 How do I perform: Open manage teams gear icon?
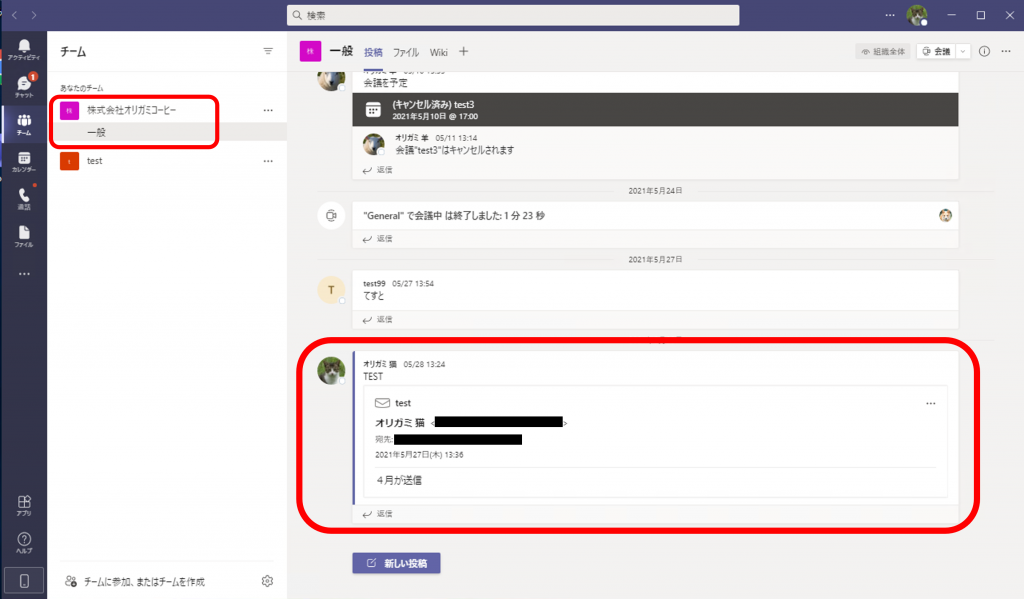pos(267,581)
